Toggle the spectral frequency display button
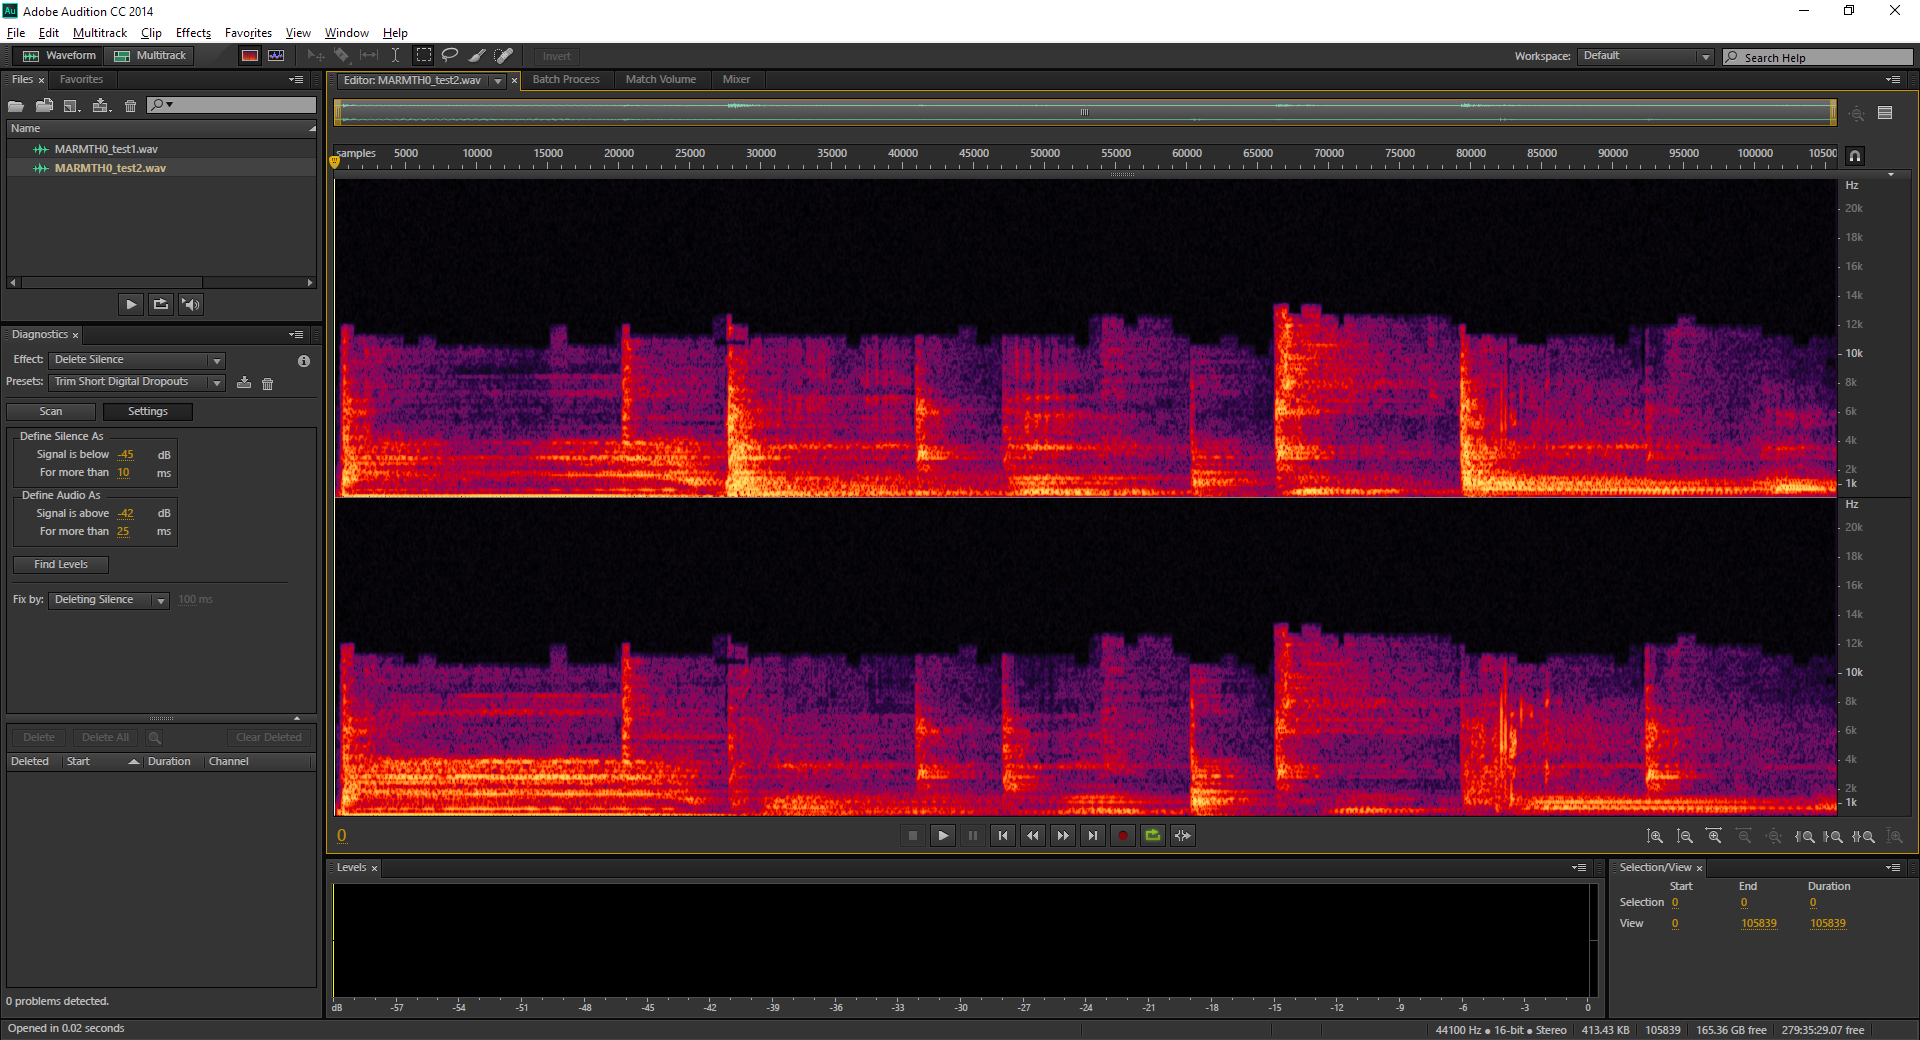This screenshot has width=1920, height=1040. click(250, 56)
